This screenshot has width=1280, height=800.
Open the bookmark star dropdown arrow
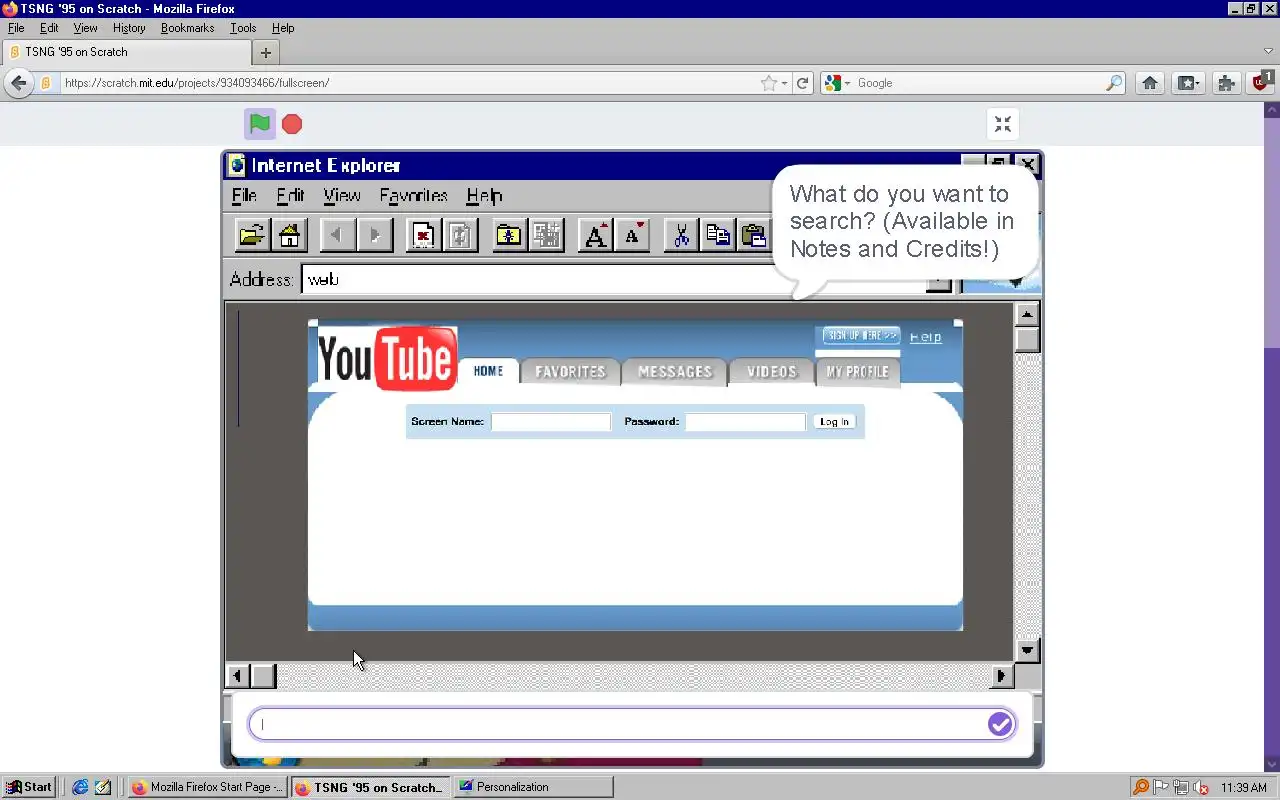click(784, 83)
